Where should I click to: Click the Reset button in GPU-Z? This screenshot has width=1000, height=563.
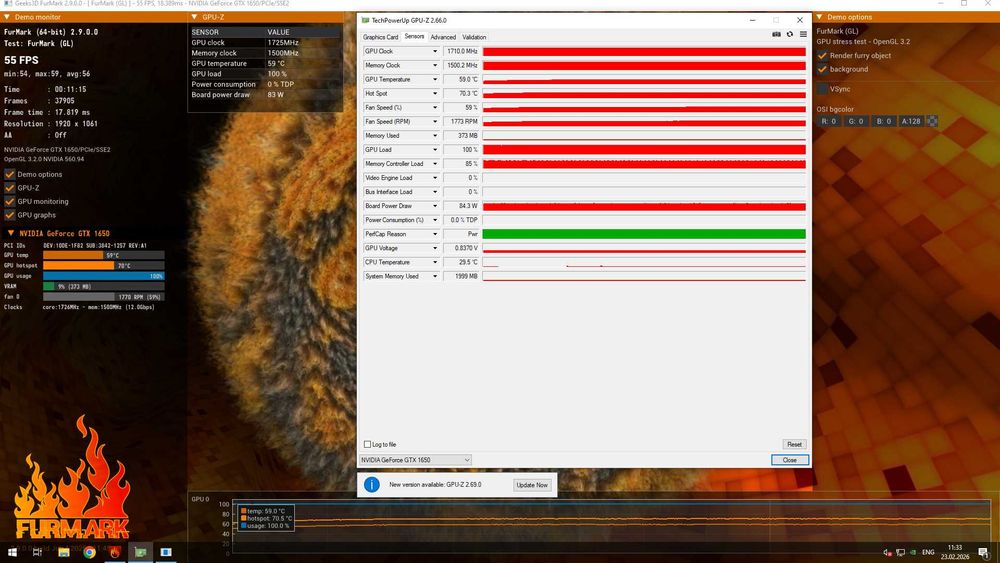point(794,444)
